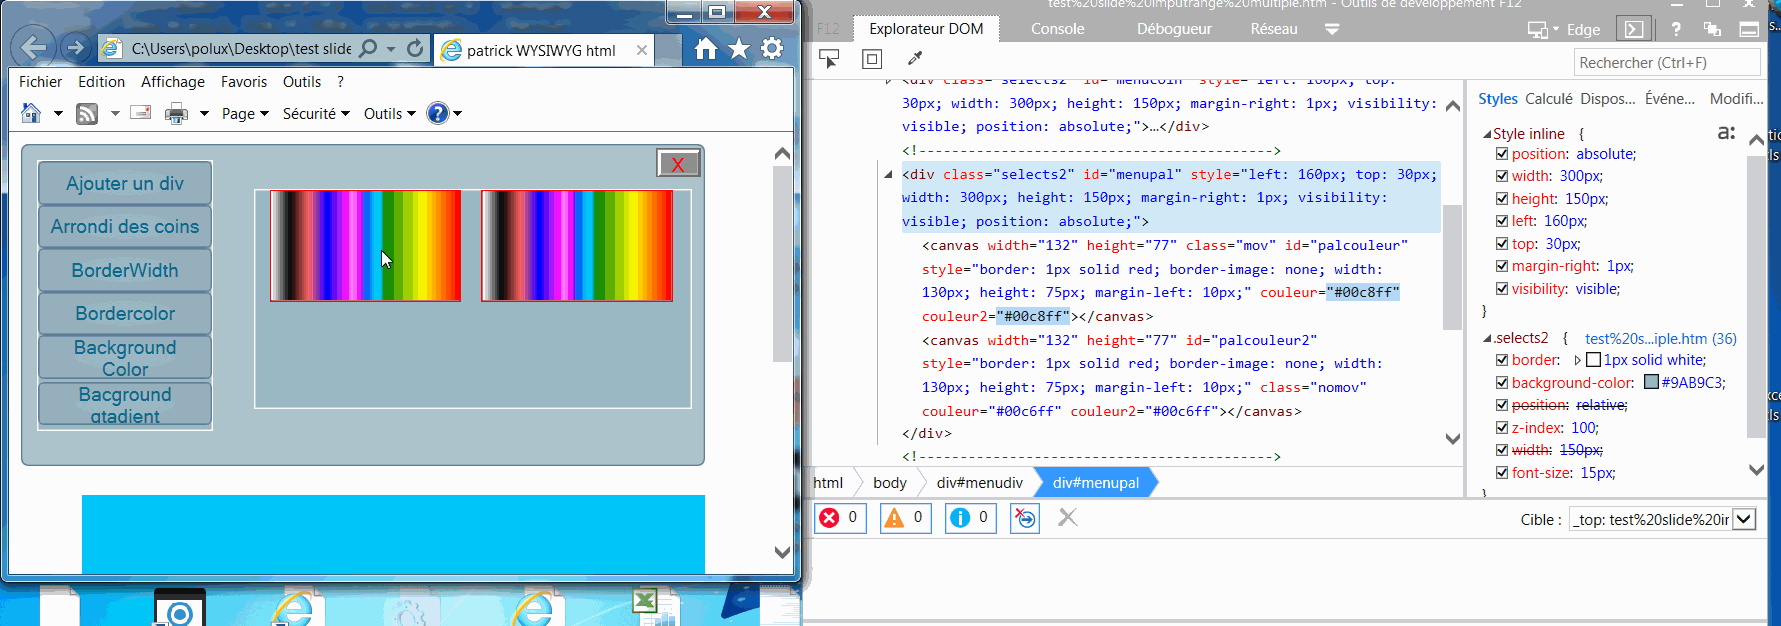Screen dimensions: 1781x626
Task: Click the printer icon in command bar
Action: coord(177,114)
